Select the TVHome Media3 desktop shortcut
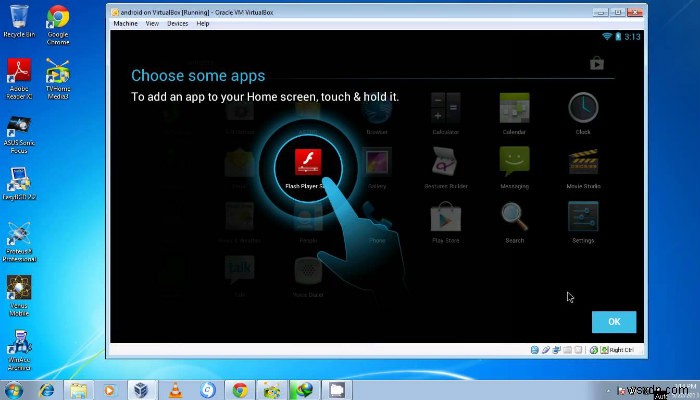This screenshot has width=700, height=400. tap(58, 78)
